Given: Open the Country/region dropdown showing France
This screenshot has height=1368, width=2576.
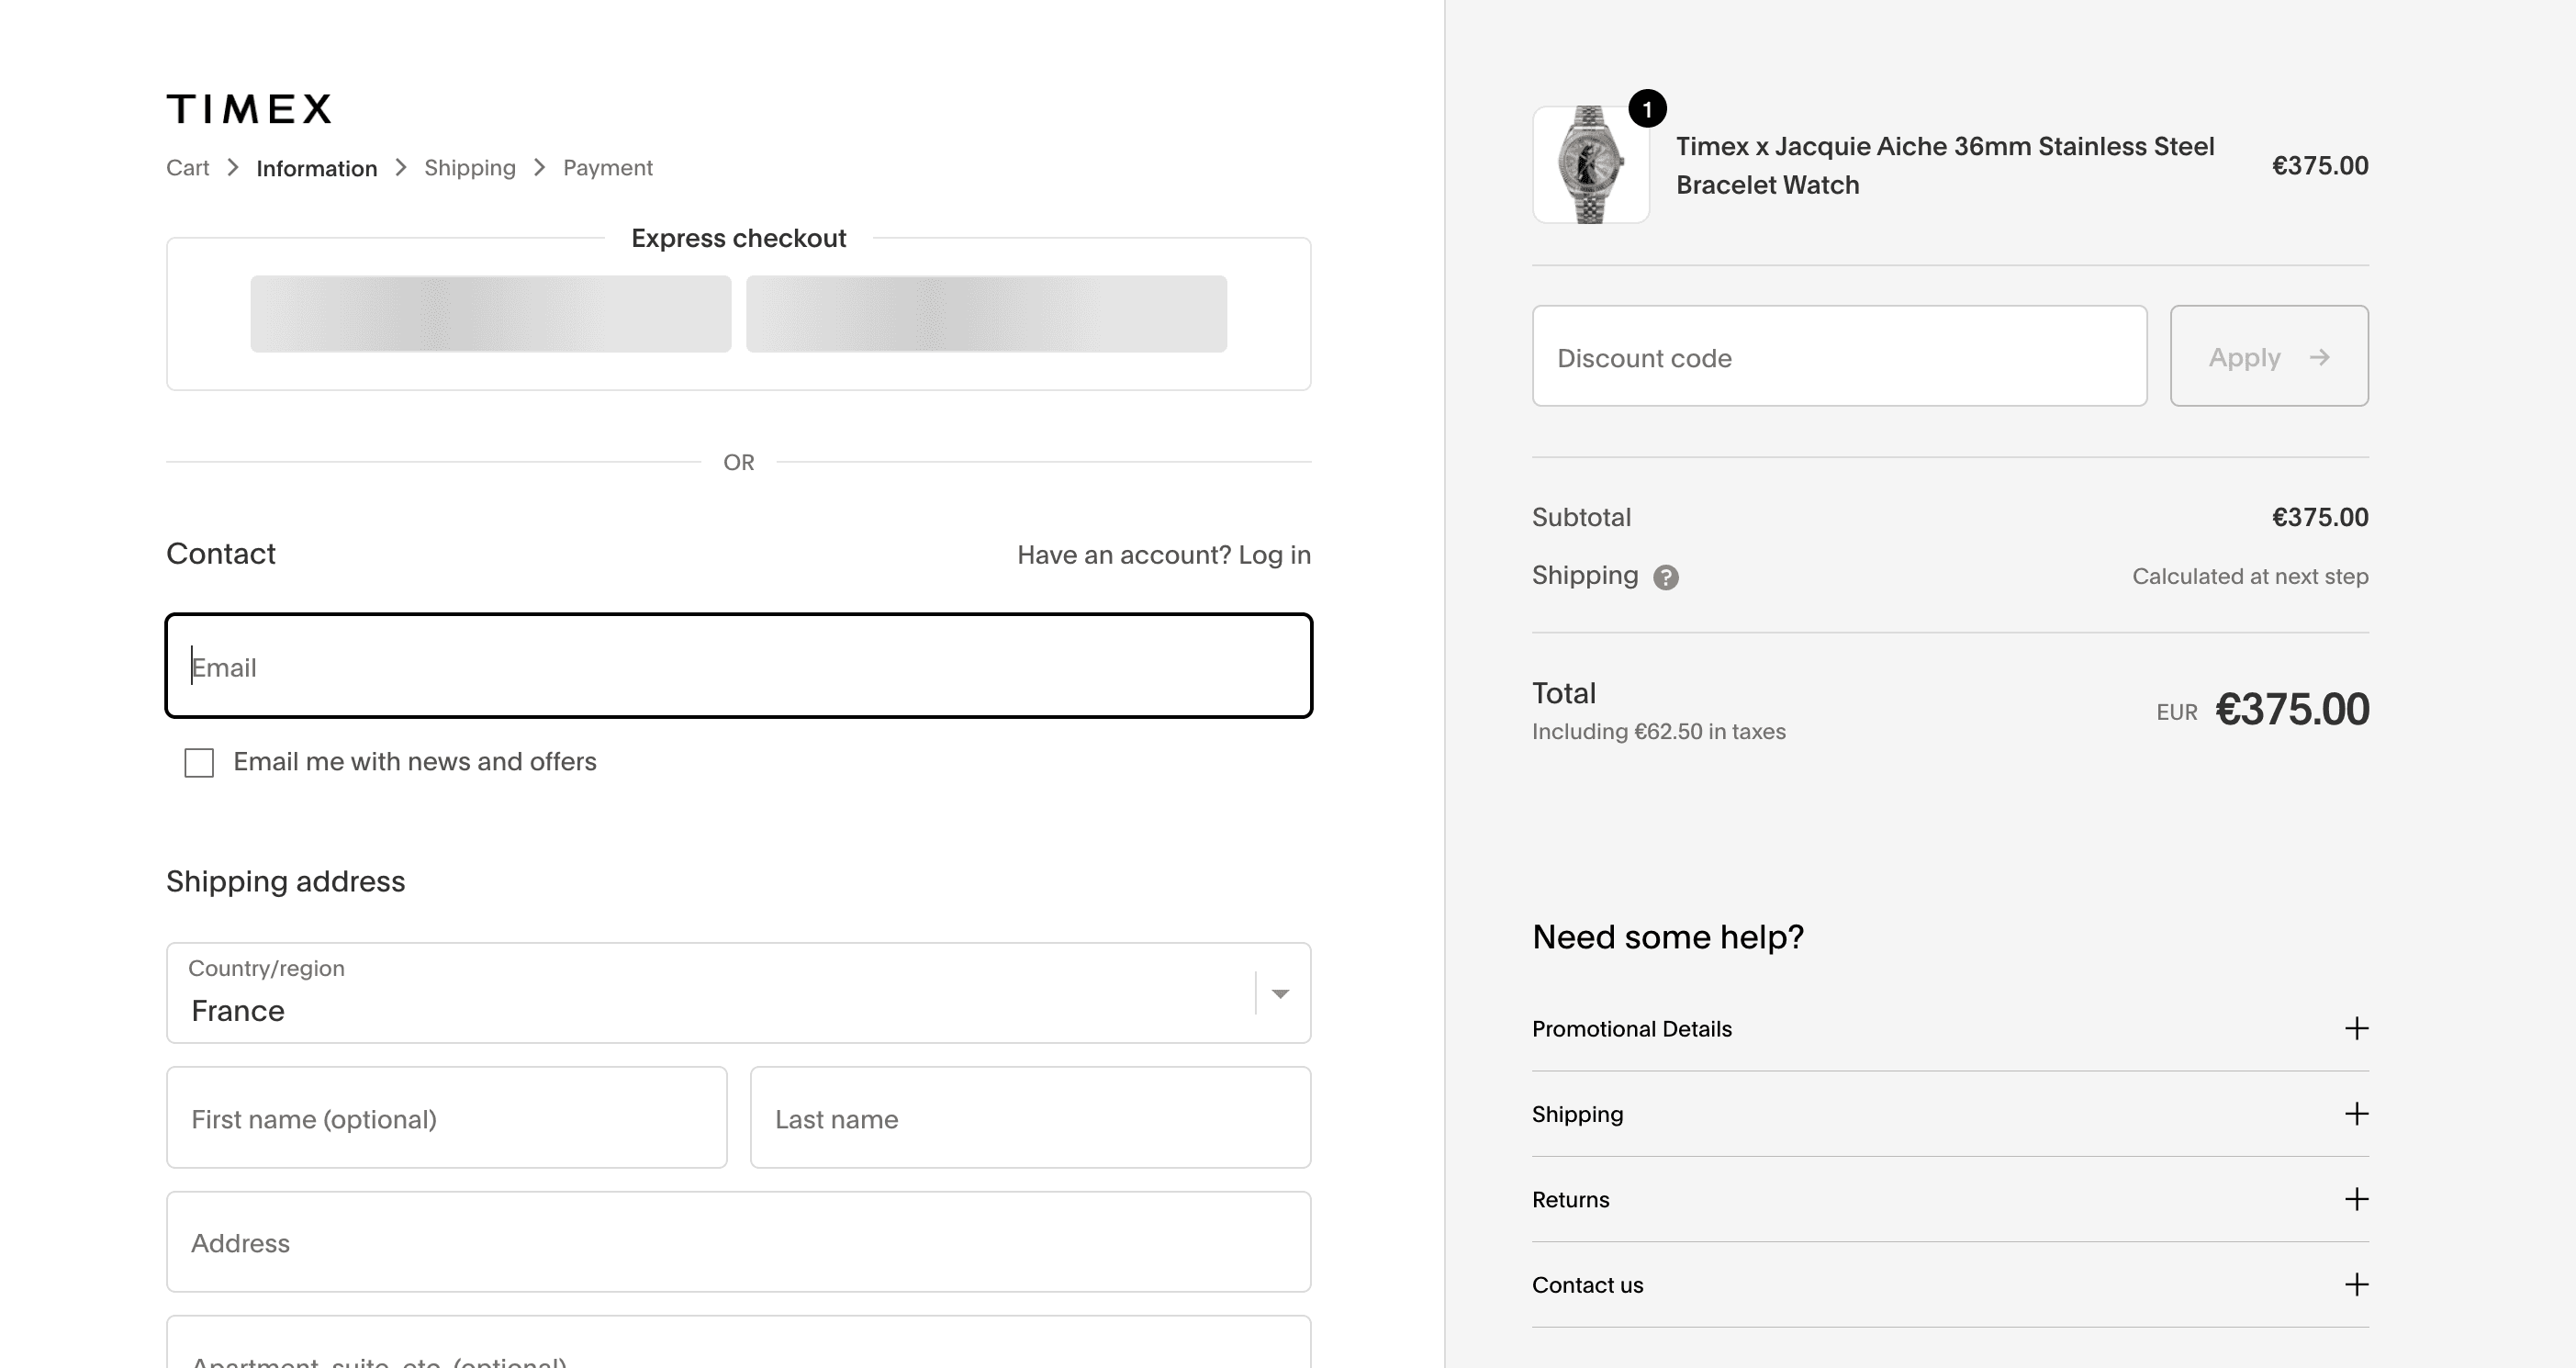Looking at the screenshot, I should 738,993.
